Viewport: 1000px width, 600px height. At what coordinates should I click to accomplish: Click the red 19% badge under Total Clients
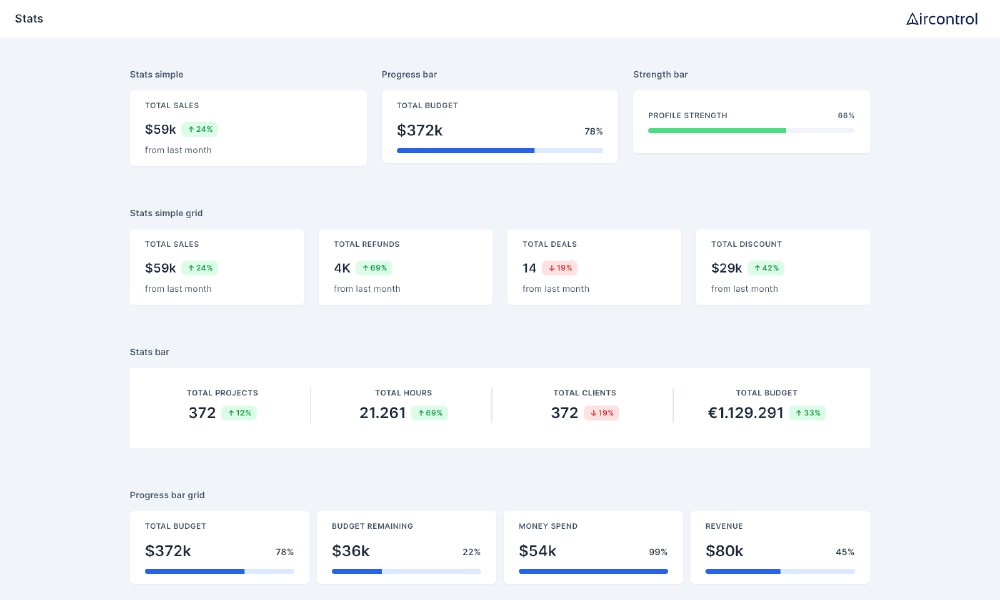pyautogui.click(x=601, y=413)
